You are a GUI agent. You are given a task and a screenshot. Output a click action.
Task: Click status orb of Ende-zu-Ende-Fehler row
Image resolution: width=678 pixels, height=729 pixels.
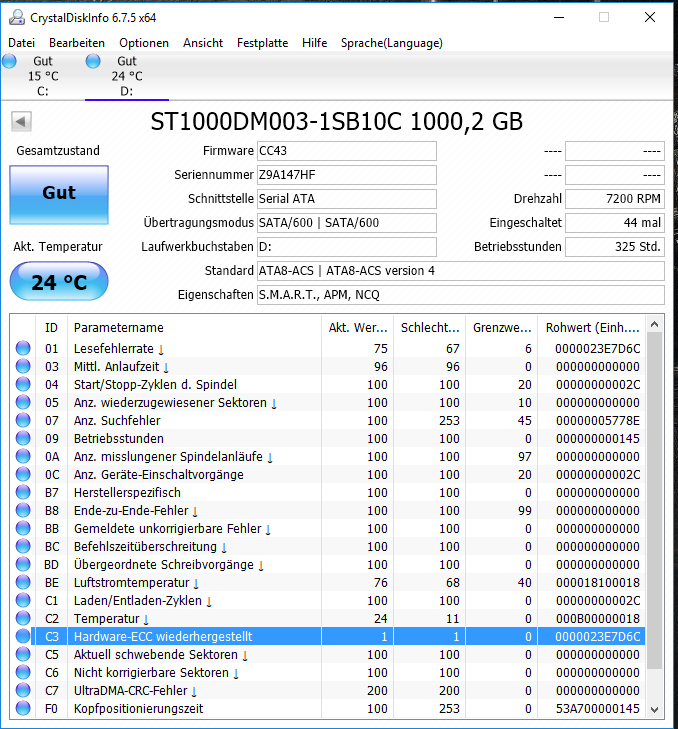(23, 510)
